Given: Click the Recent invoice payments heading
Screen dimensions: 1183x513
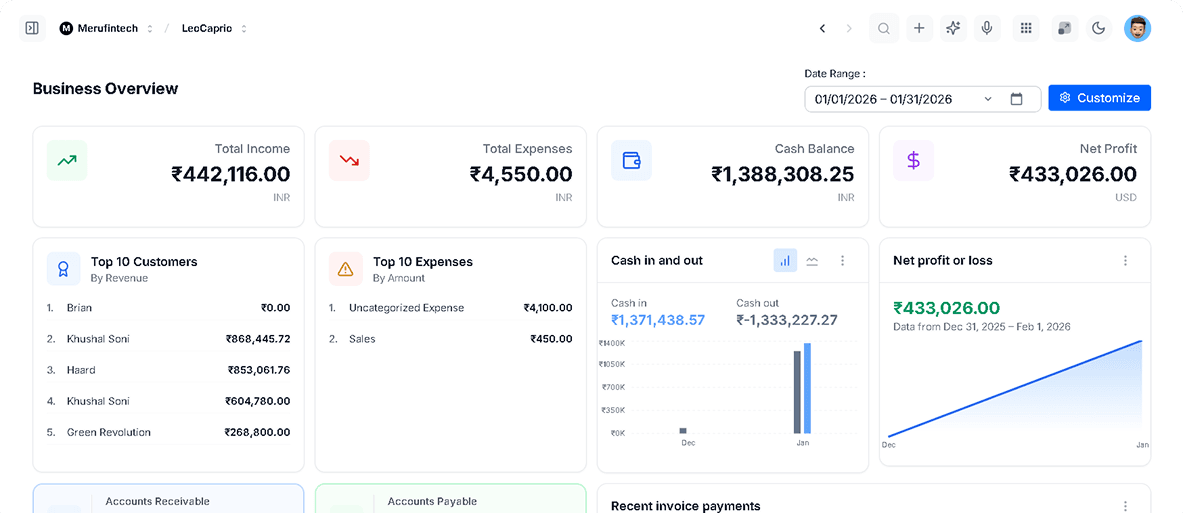Looking at the screenshot, I should point(686,506).
